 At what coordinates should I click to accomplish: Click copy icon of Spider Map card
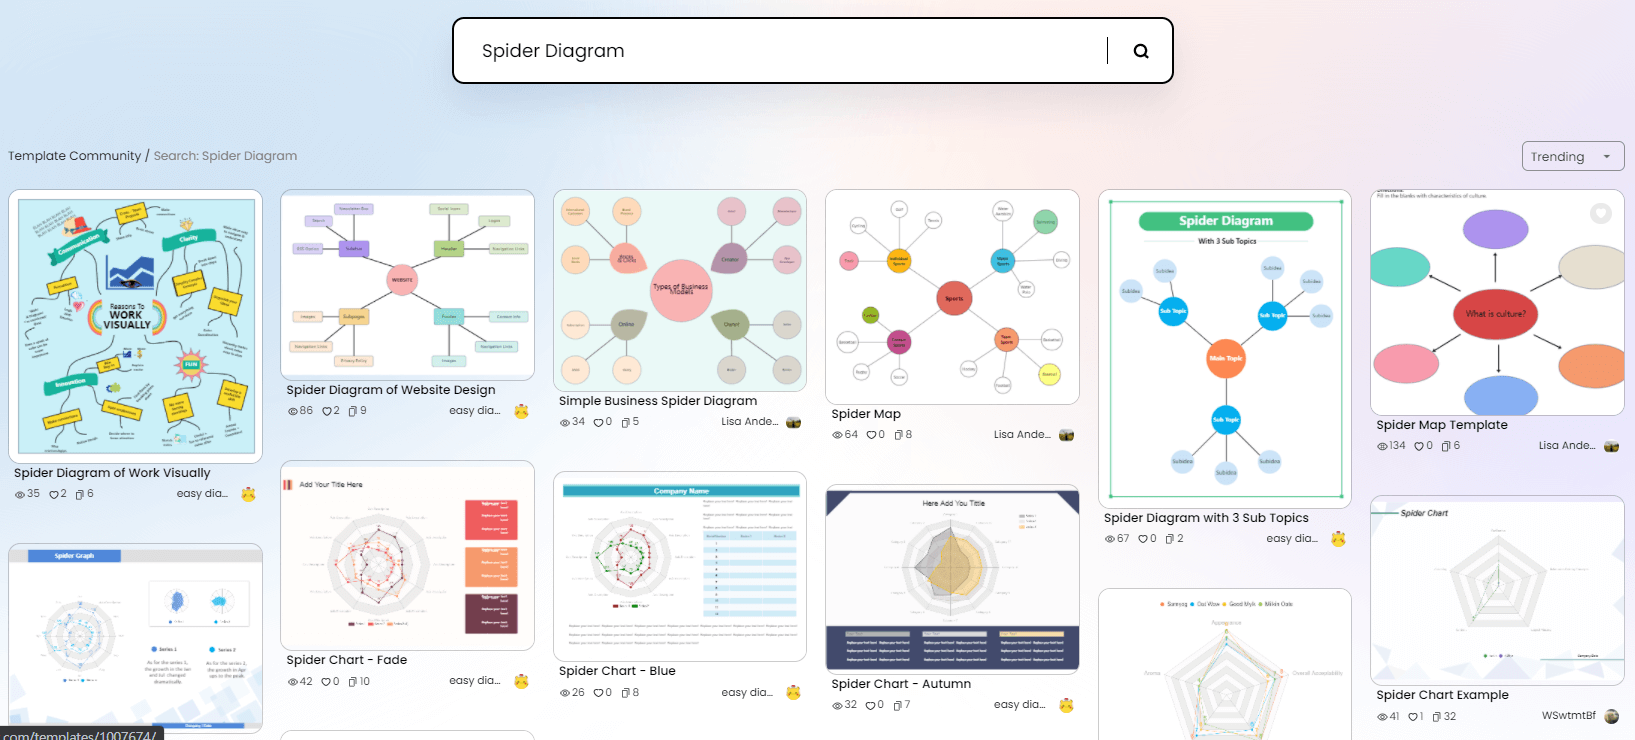click(x=898, y=435)
